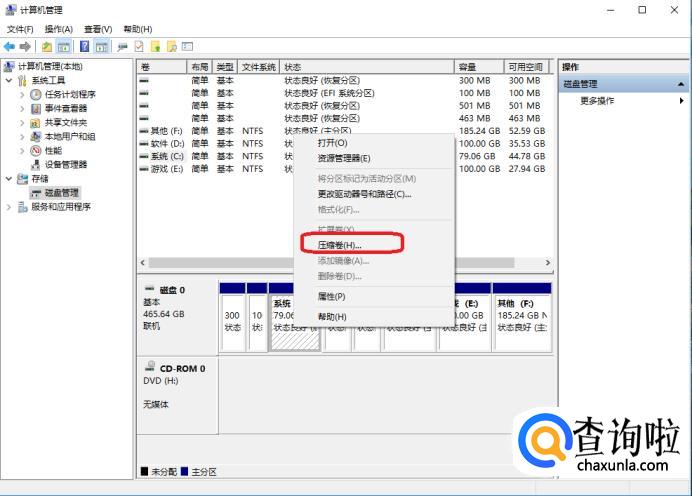Click the yellow note with green arrow icon

click(x=155, y=46)
